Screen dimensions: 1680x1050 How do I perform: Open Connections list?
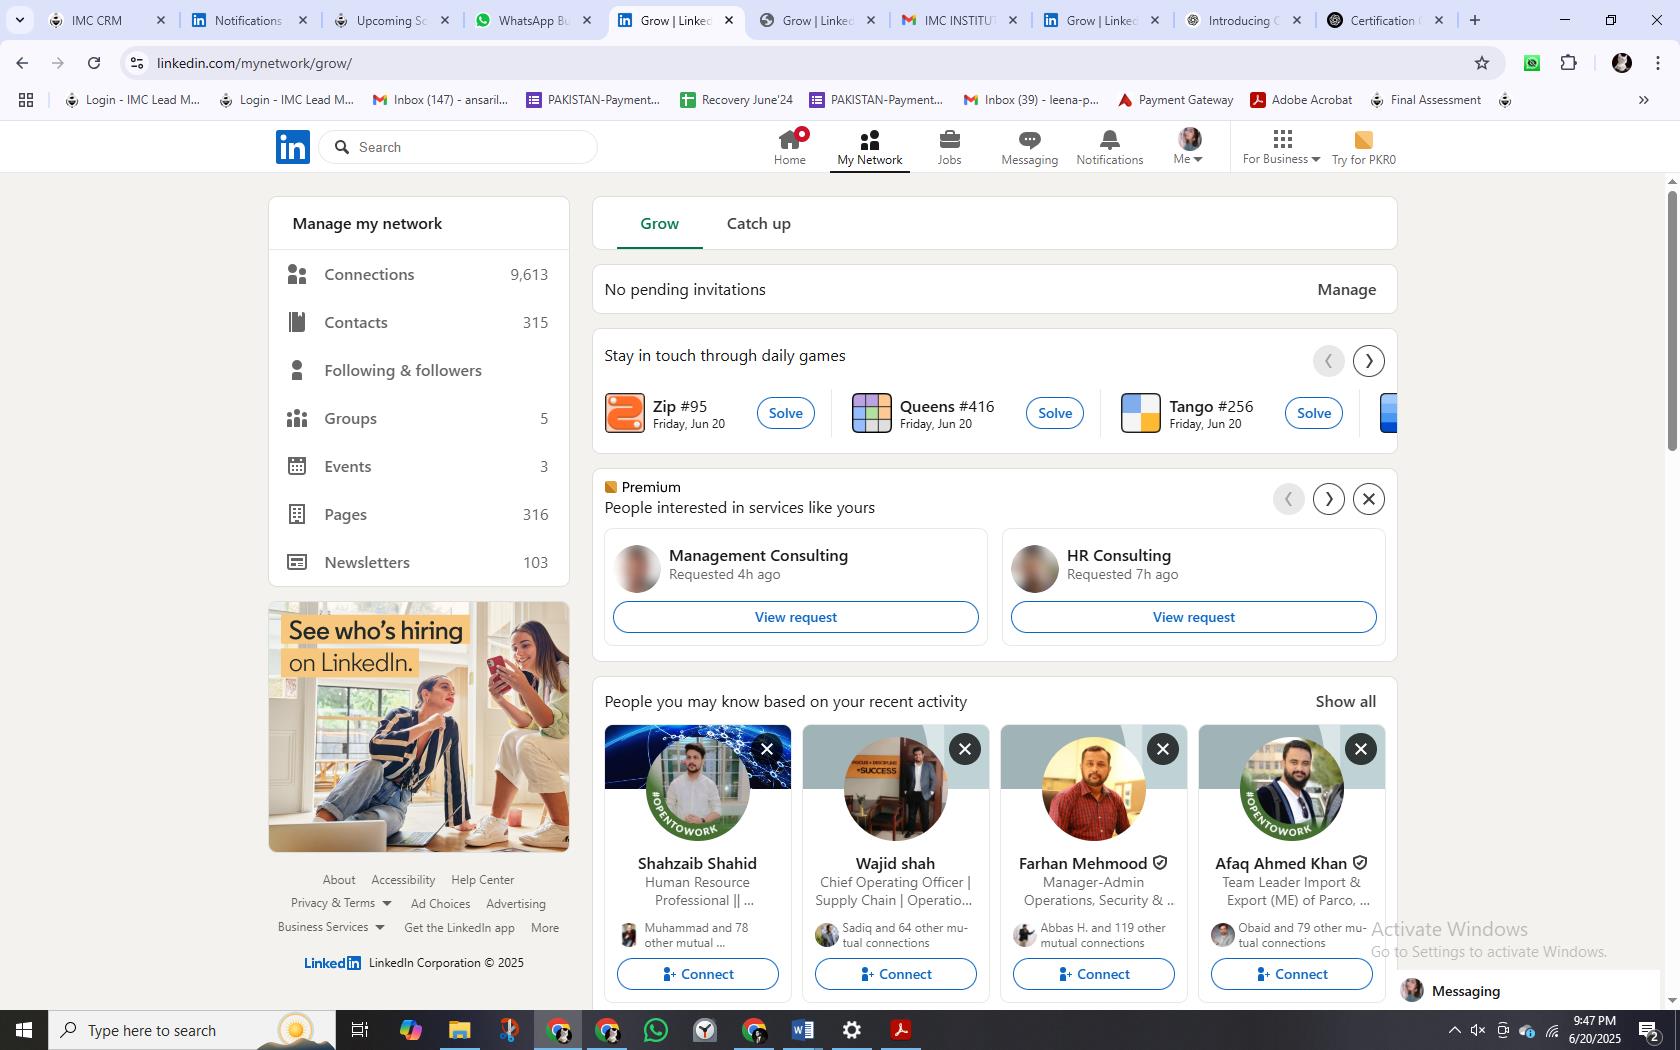[x=418, y=275]
